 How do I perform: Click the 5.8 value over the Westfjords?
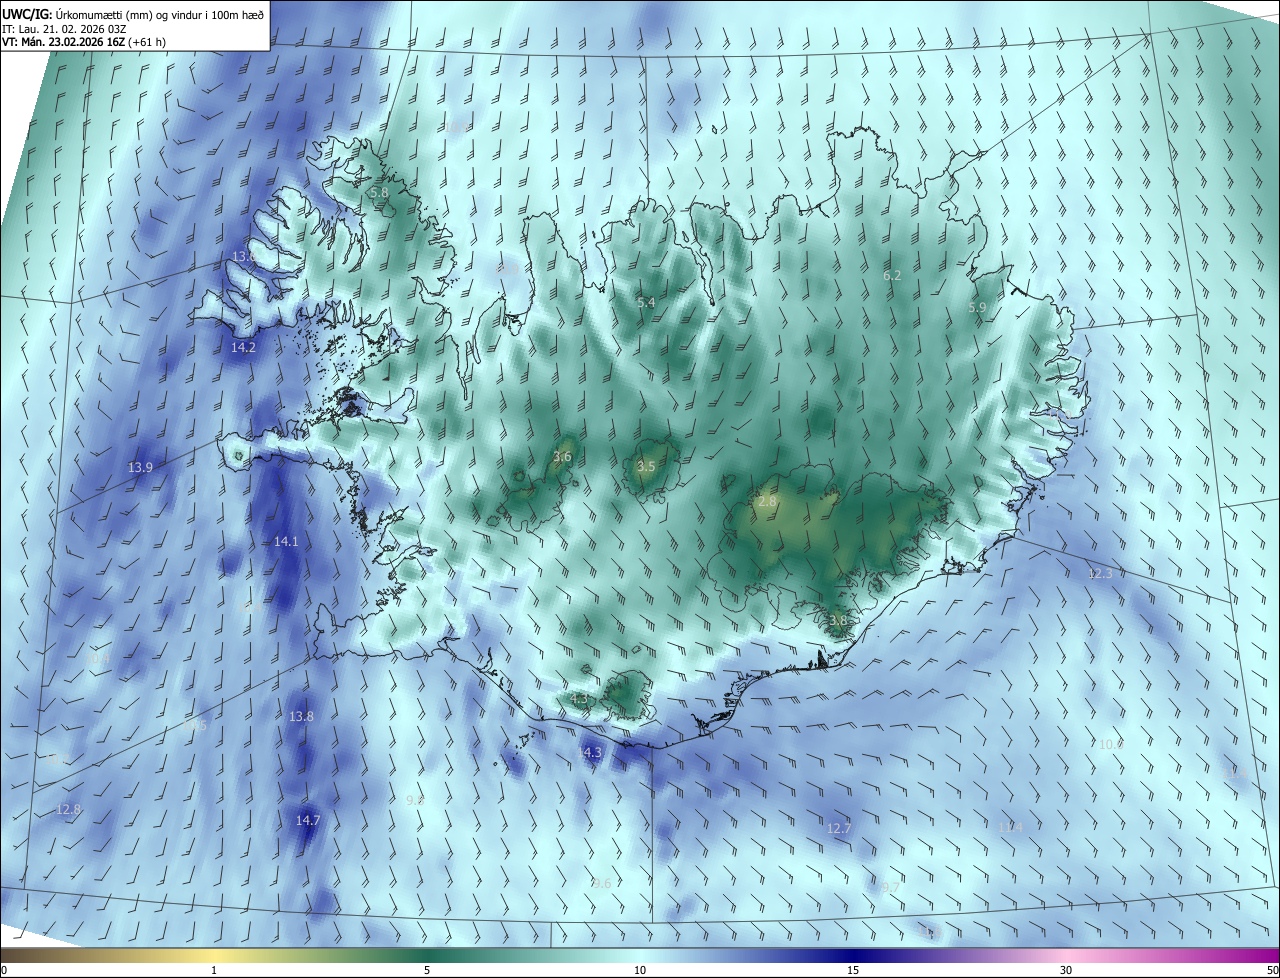point(379,192)
